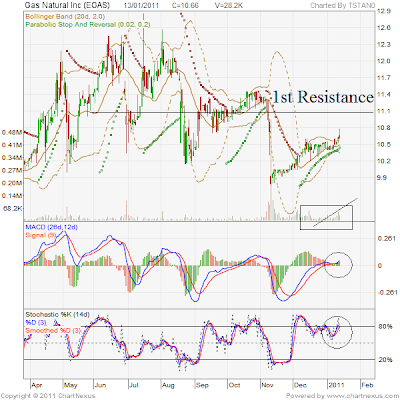
Task: Click the 2011 label on the time axis
Action: click(x=336, y=385)
